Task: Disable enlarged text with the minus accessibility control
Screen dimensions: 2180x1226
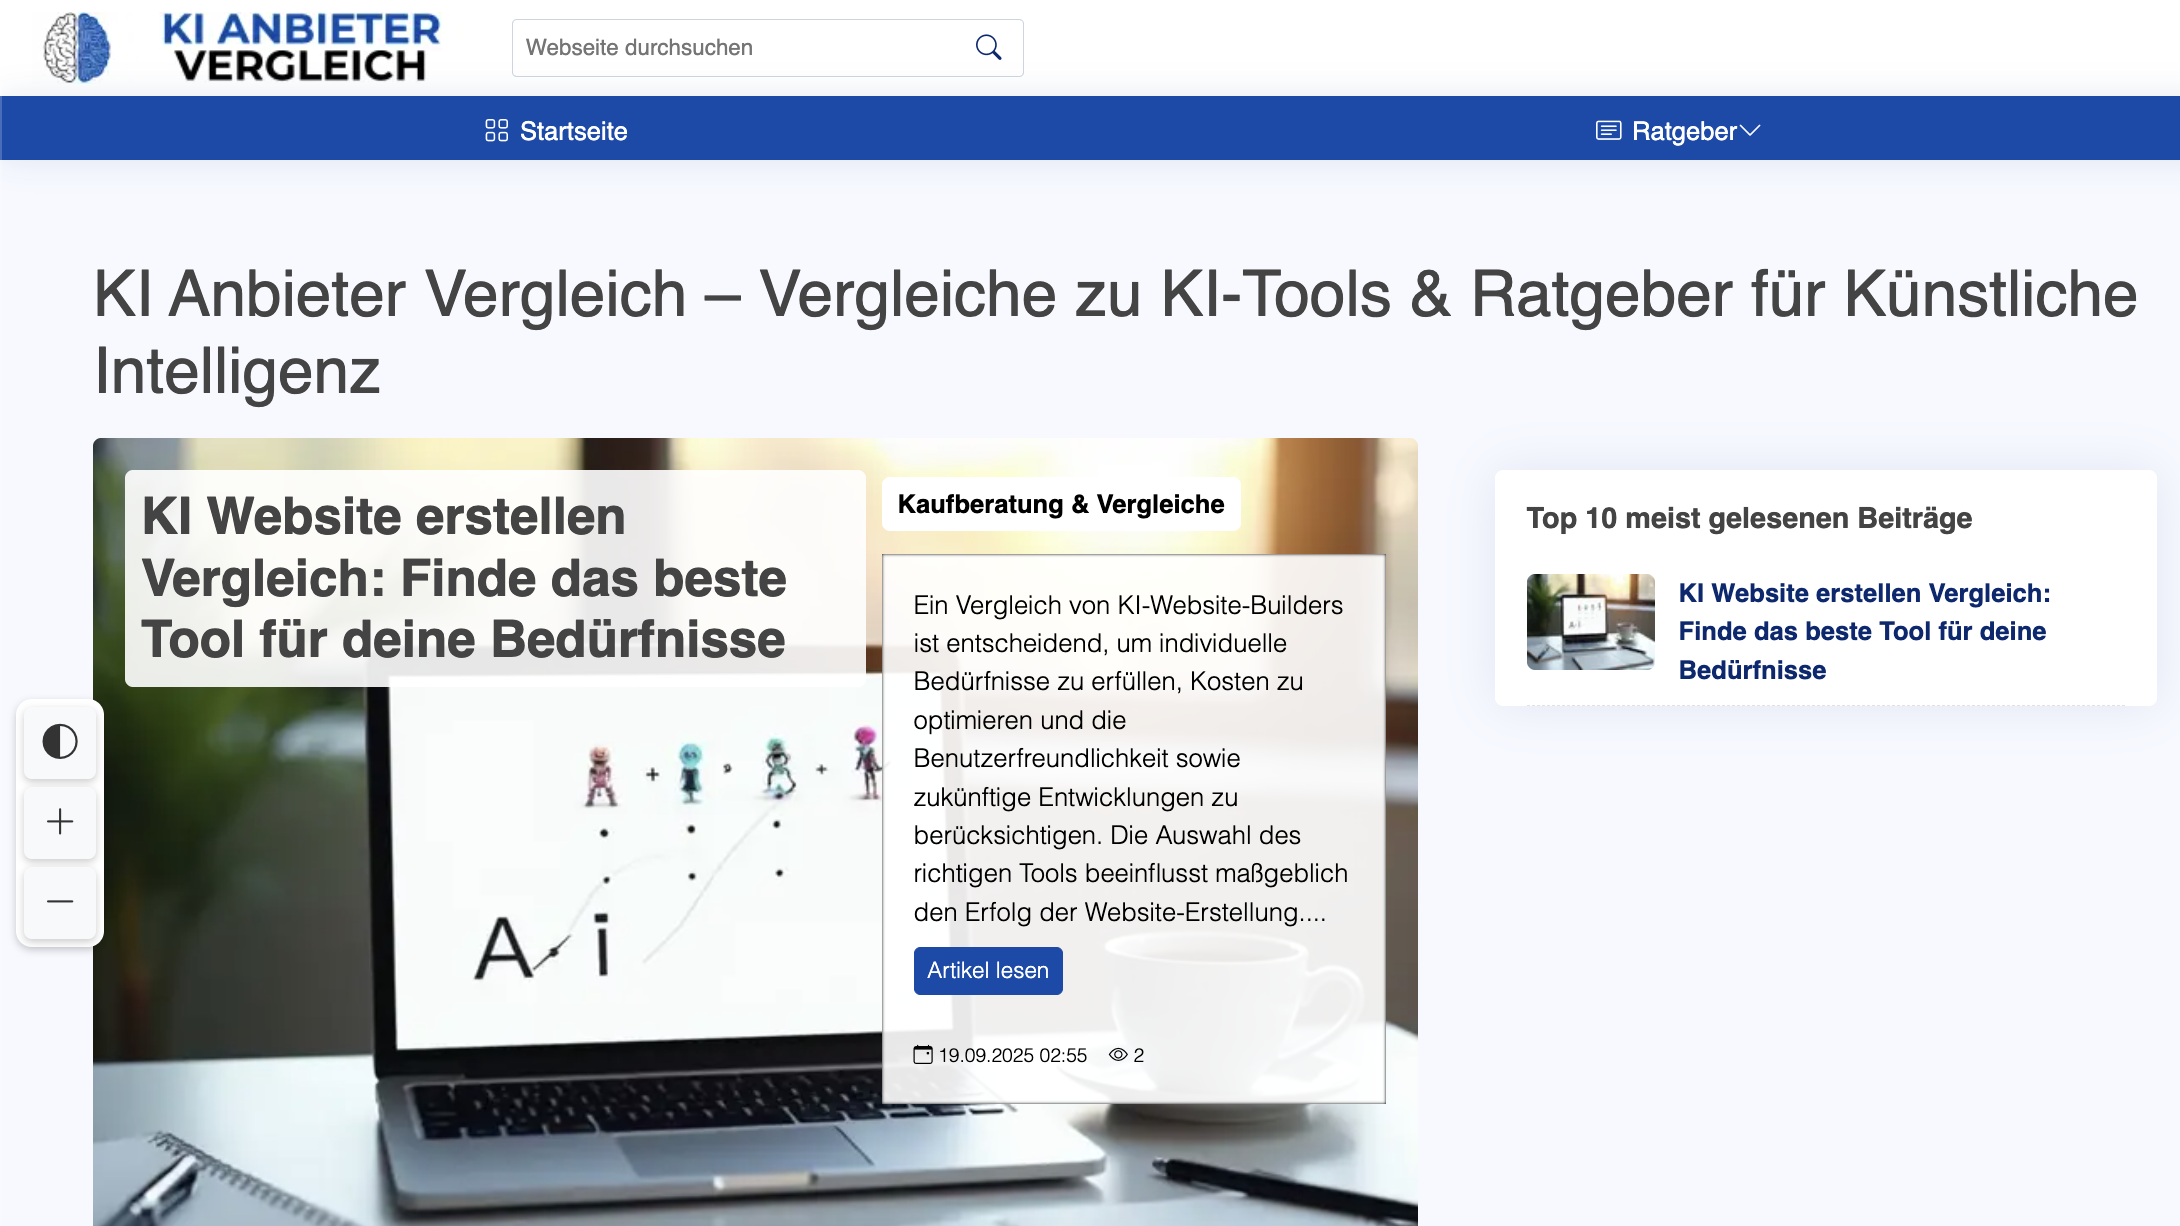Action: pyautogui.click(x=59, y=901)
